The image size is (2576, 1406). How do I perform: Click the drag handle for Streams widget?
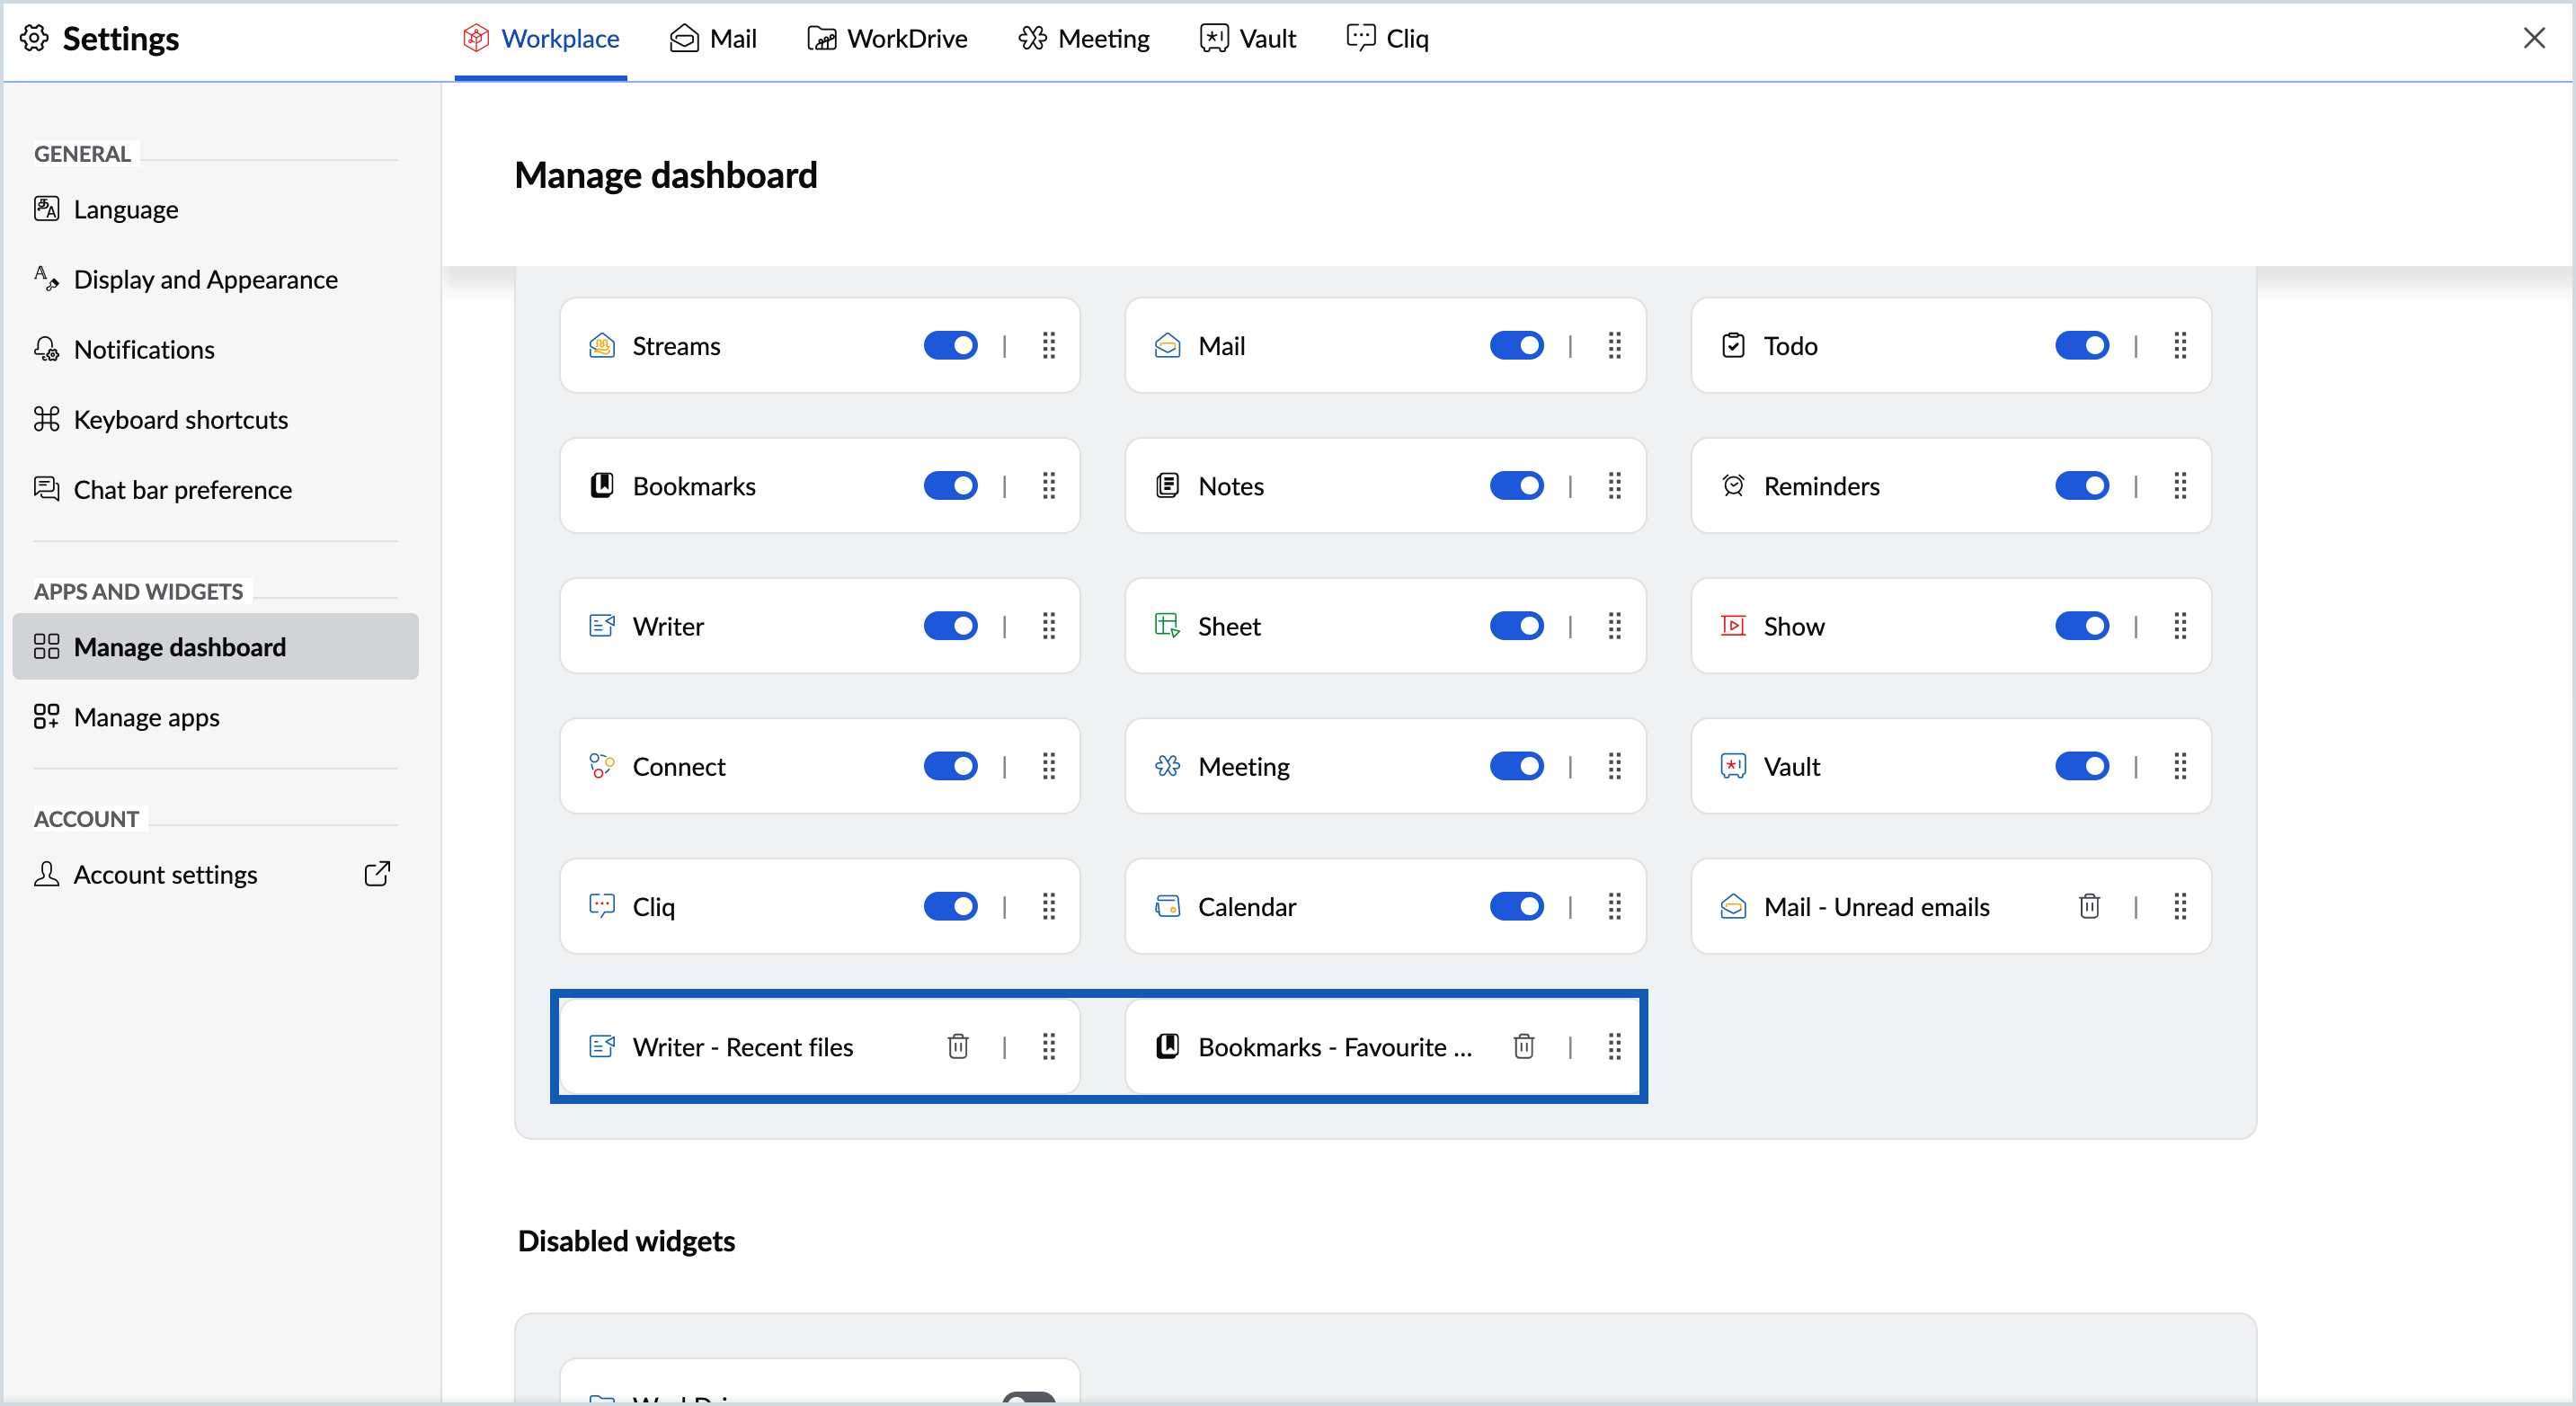(x=1049, y=346)
